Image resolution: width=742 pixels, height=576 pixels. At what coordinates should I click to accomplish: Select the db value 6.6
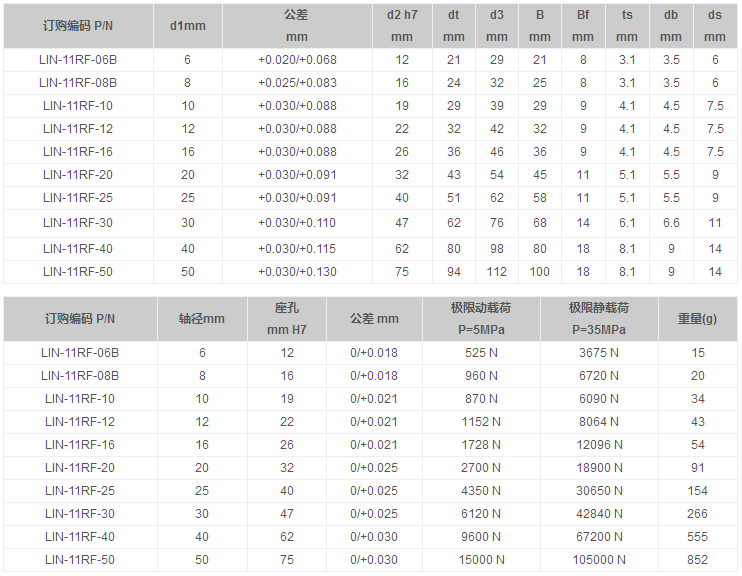tap(671, 223)
